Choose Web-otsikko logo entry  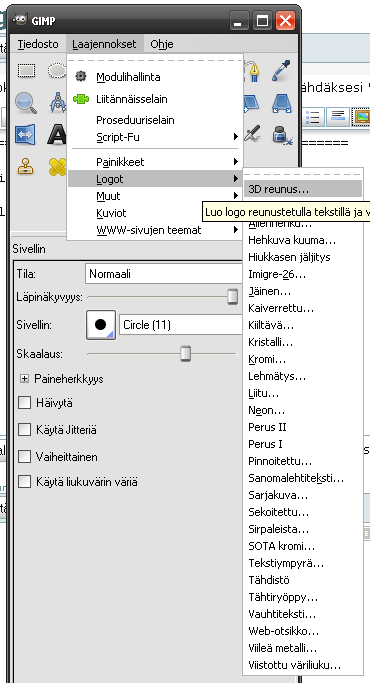click(303, 631)
